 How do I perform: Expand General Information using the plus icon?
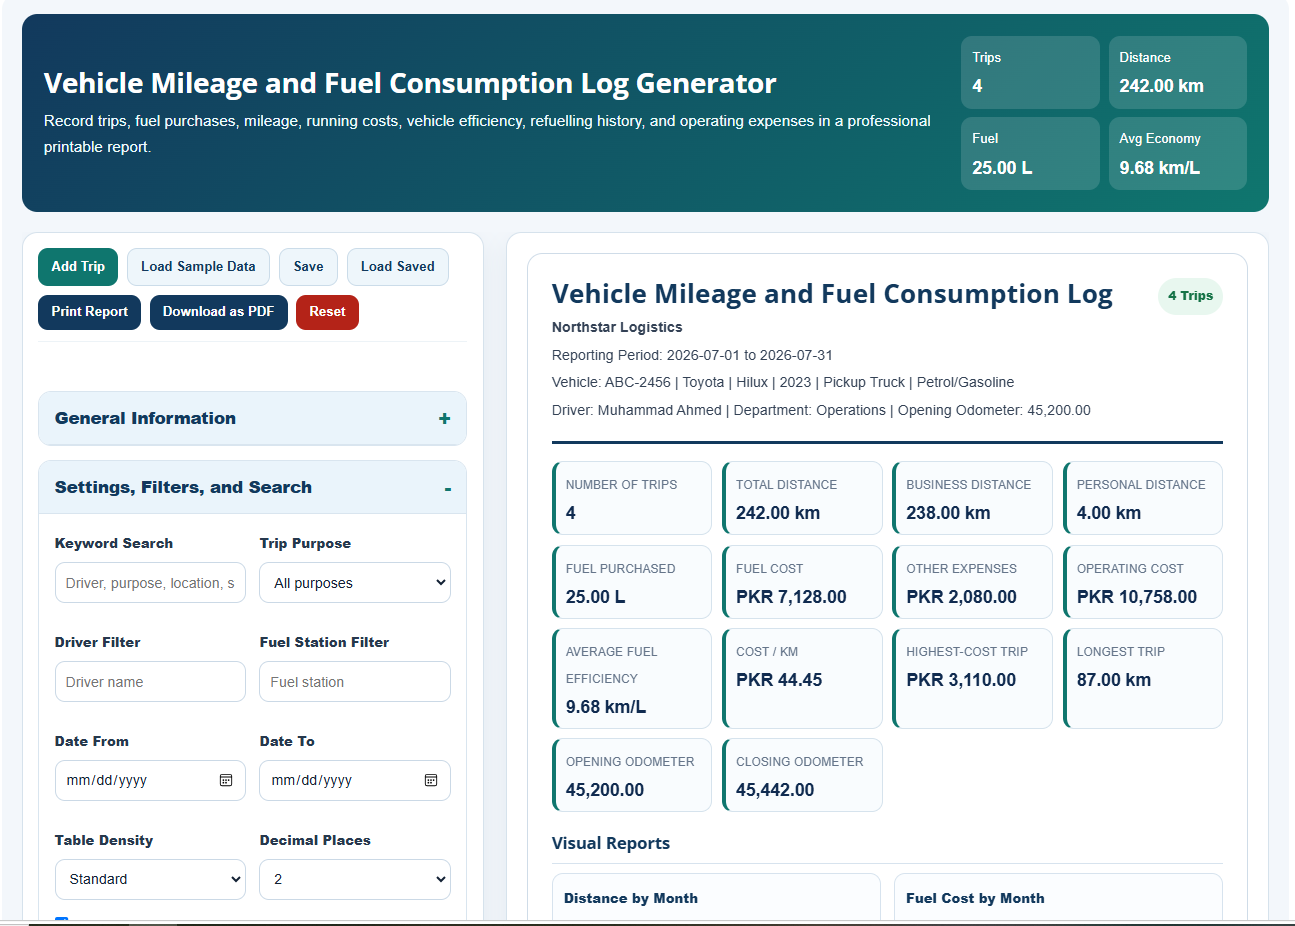click(444, 419)
